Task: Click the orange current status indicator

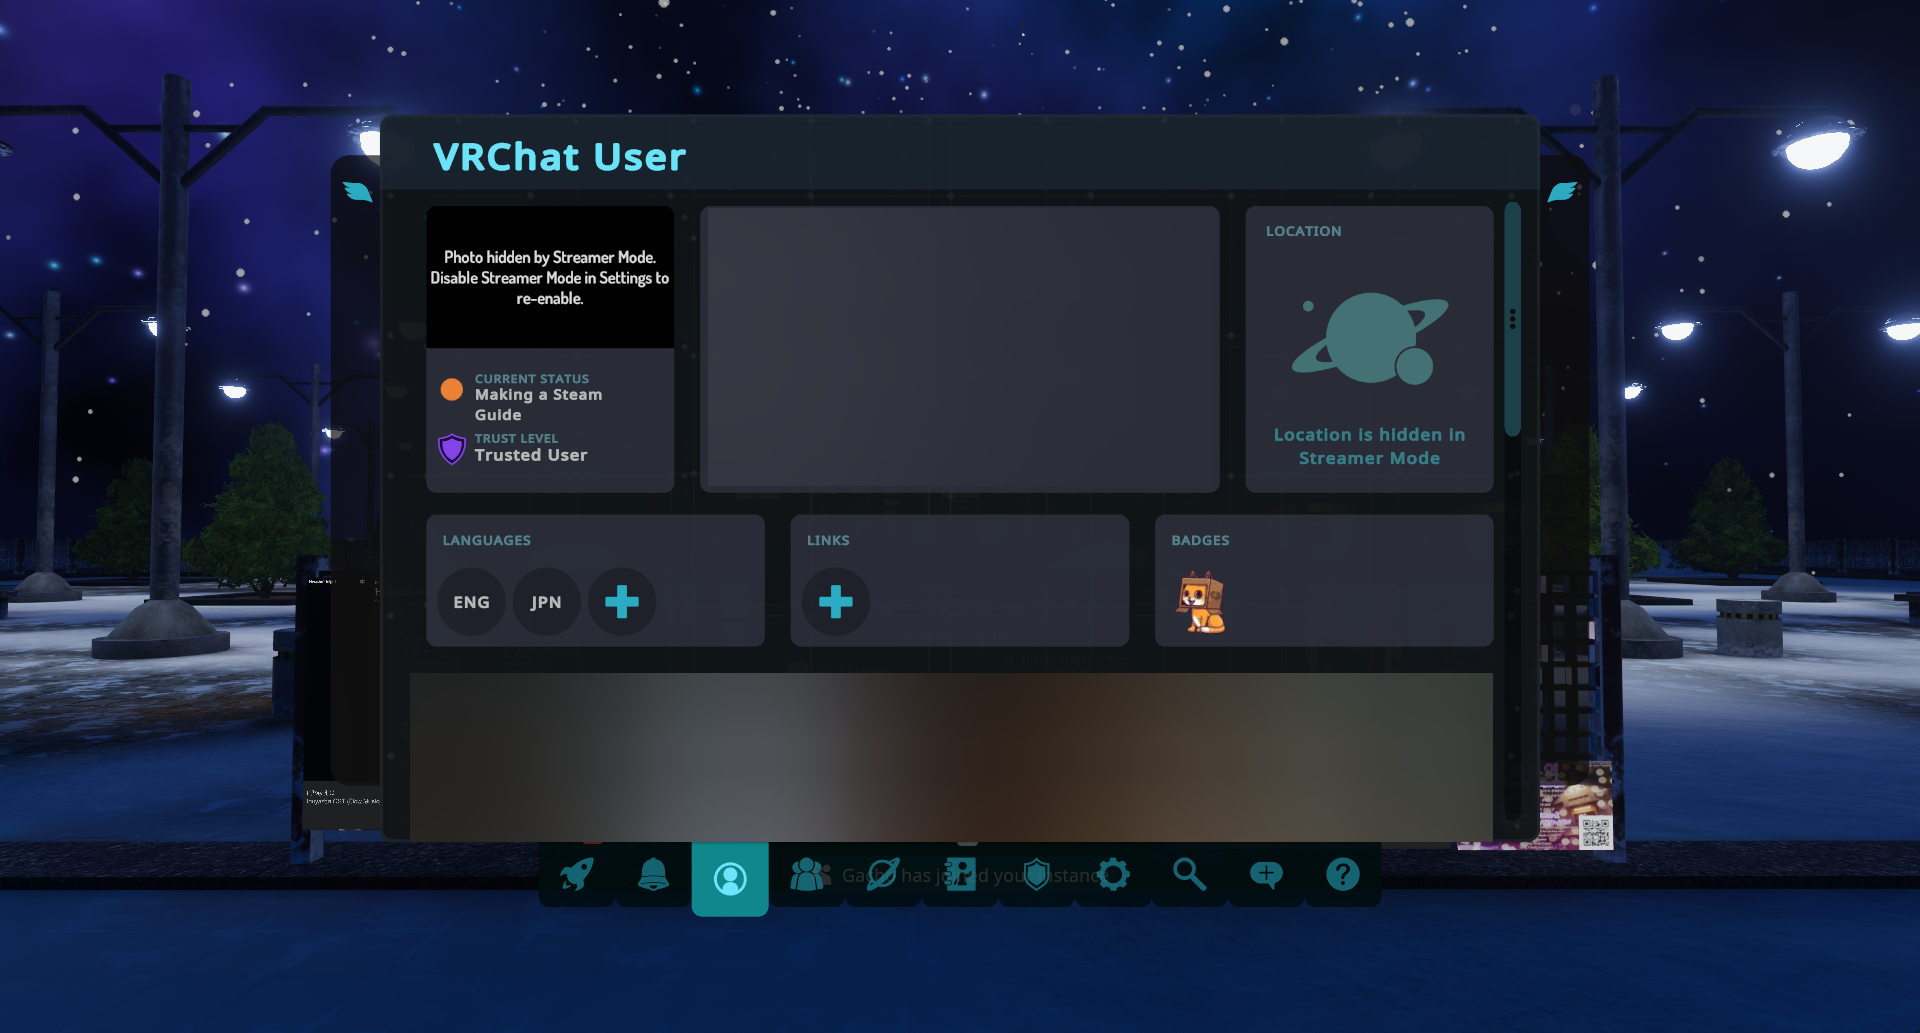Action: coord(452,389)
